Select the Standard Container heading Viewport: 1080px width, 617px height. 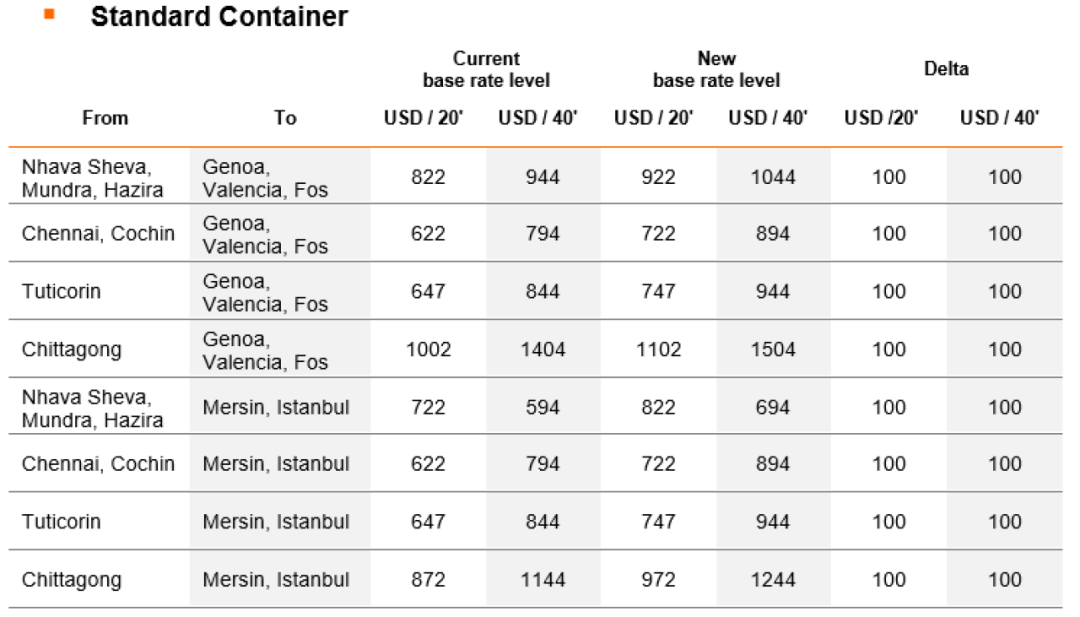219,17
